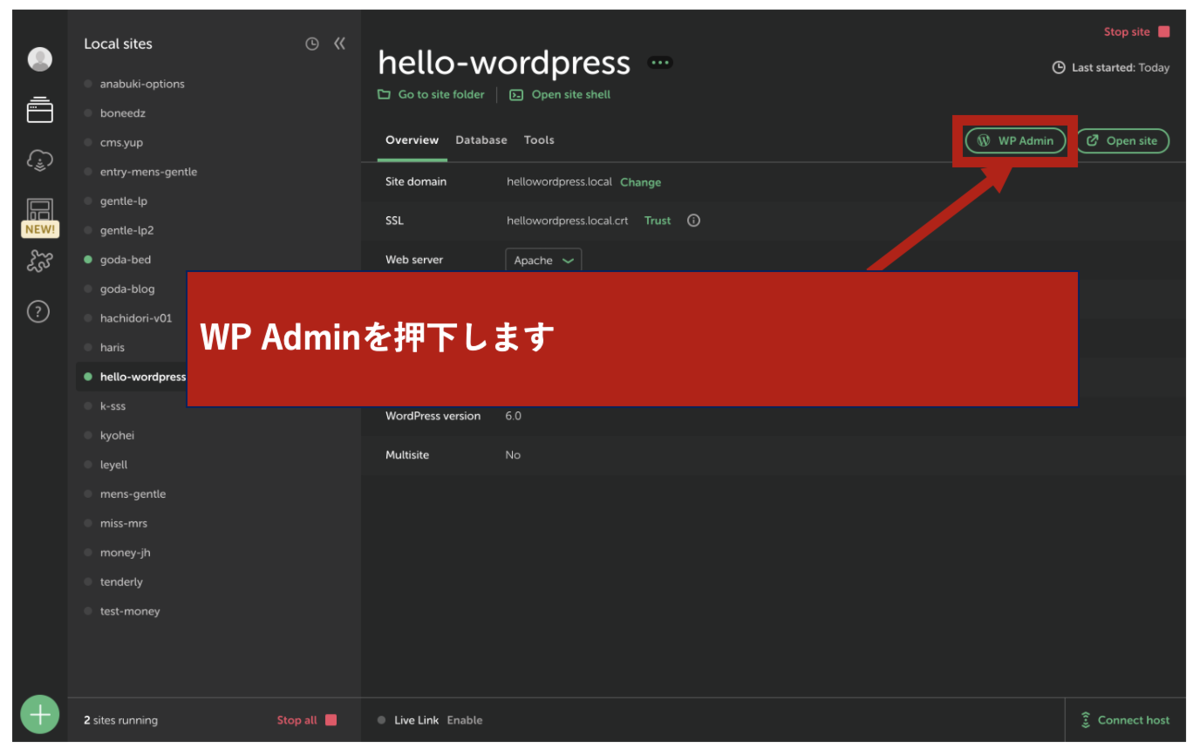Open the cloud backups icon
Image resolution: width=1200 pixels, height=755 pixels.
(40, 160)
